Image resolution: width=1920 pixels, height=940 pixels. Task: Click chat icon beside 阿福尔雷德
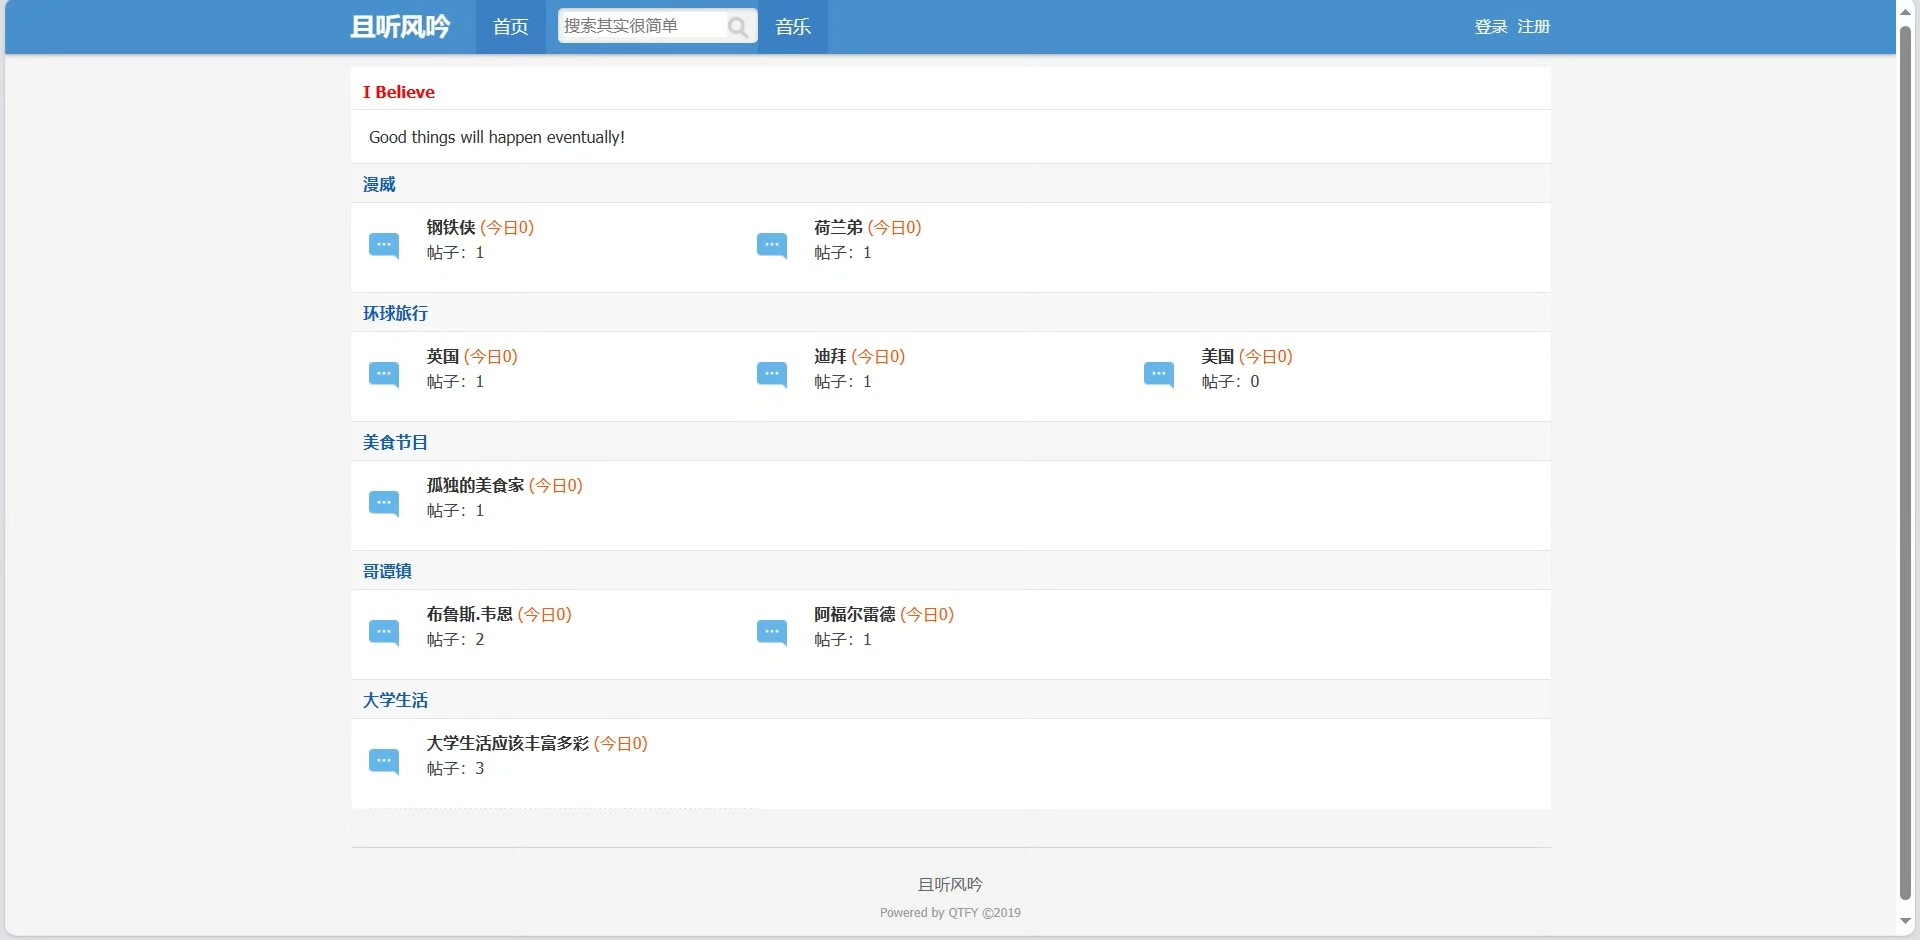(x=772, y=632)
